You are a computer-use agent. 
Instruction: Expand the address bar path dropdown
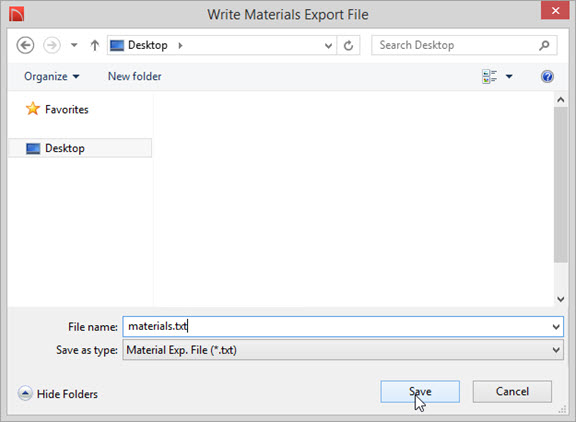328,46
